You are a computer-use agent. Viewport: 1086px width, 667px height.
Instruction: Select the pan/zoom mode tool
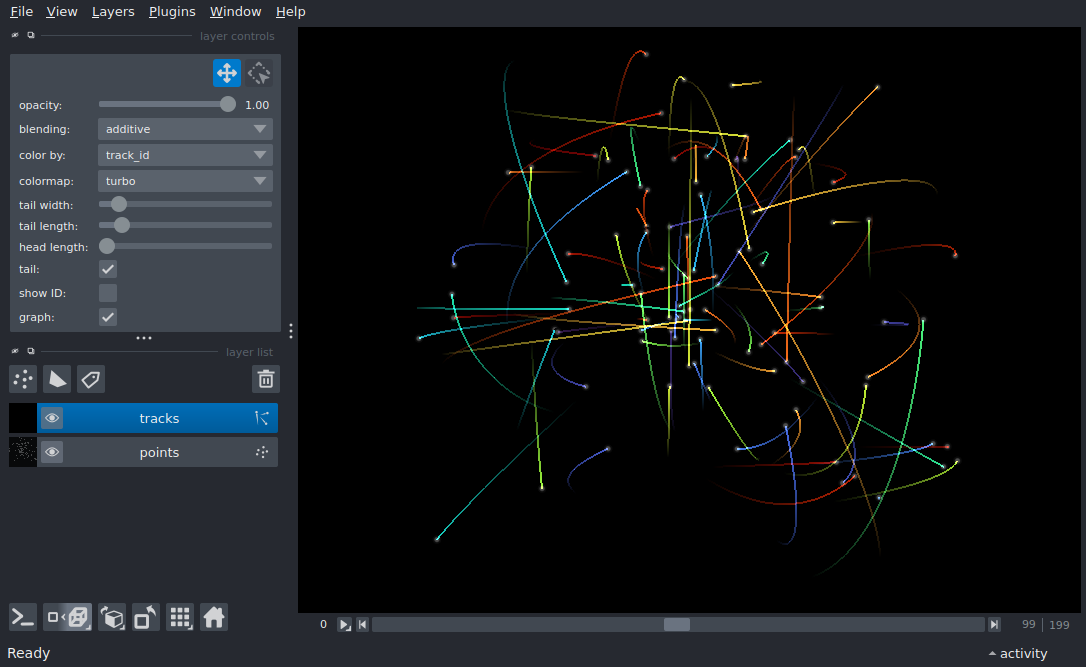(226, 73)
